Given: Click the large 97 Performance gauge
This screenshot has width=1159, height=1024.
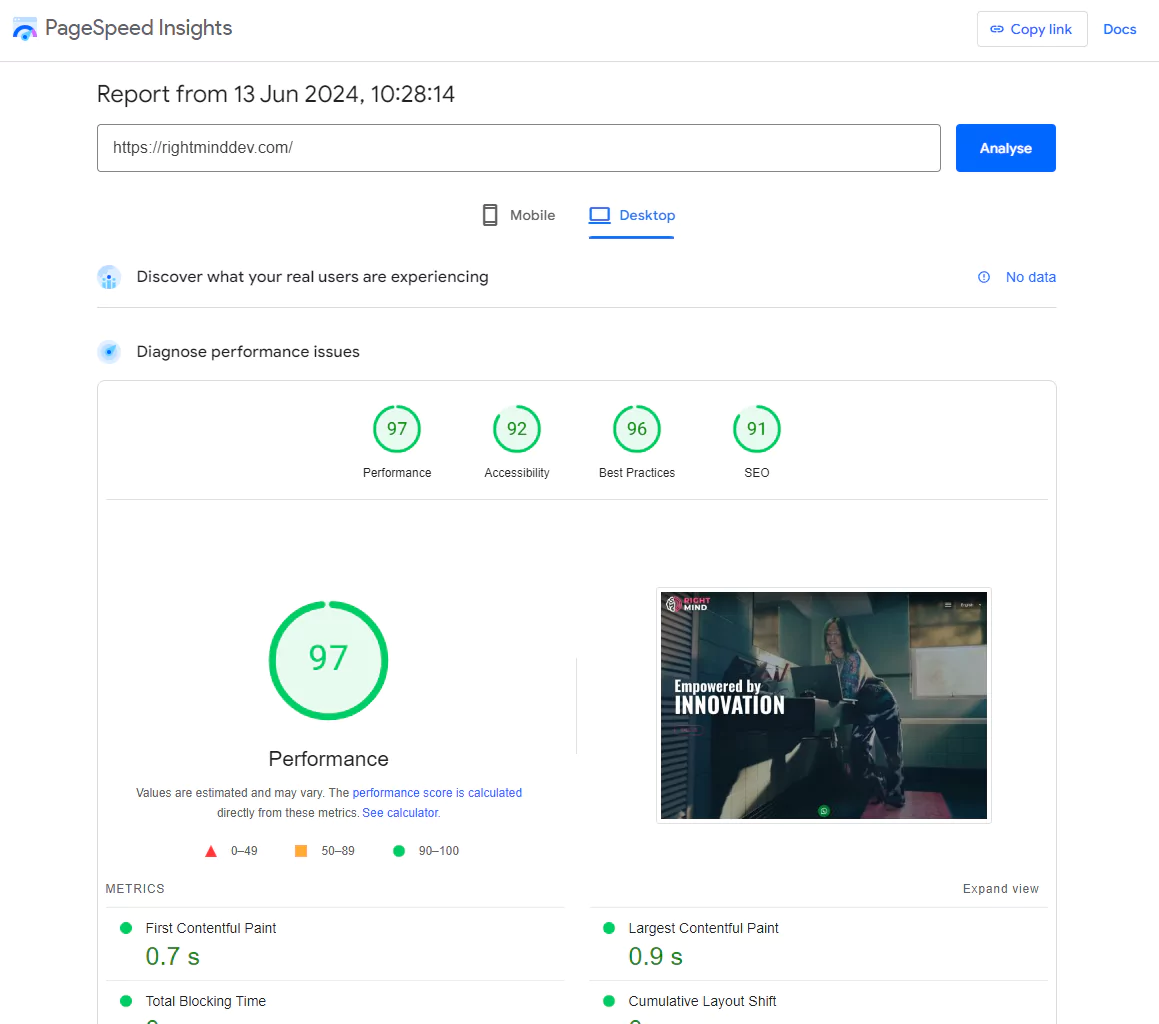Looking at the screenshot, I should pos(328,660).
